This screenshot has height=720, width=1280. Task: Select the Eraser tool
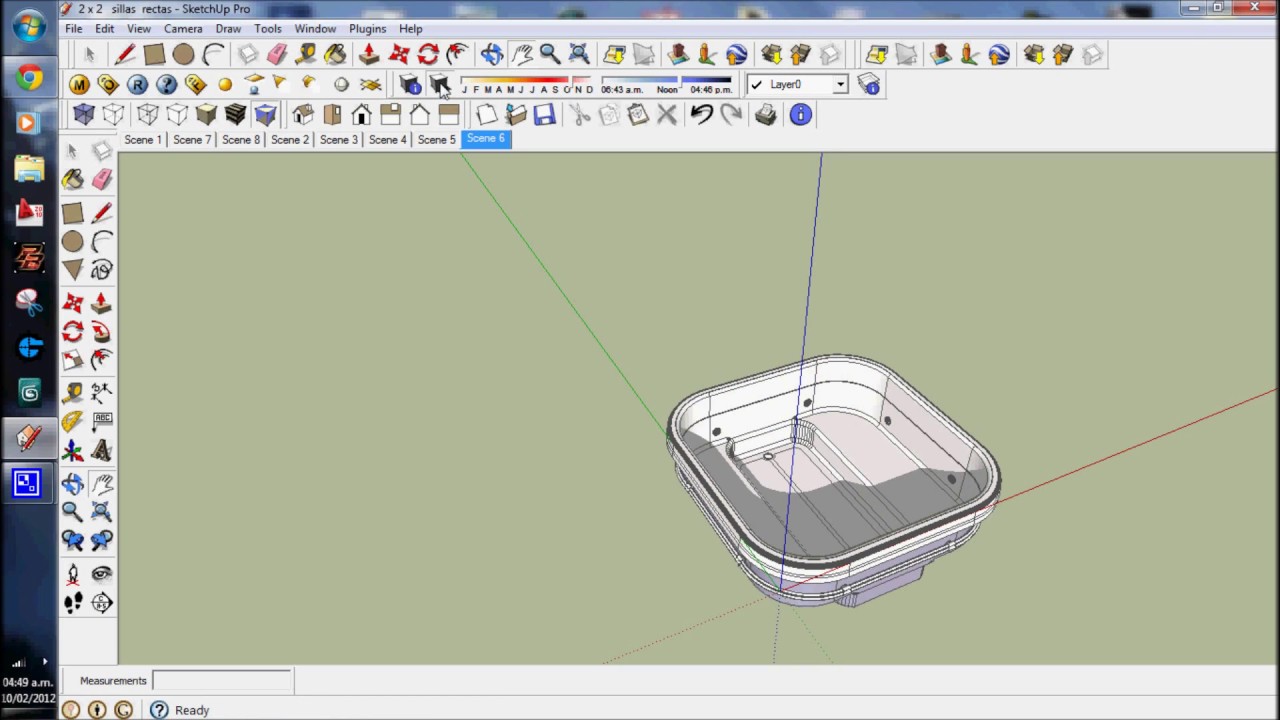click(x=101, y=178)
